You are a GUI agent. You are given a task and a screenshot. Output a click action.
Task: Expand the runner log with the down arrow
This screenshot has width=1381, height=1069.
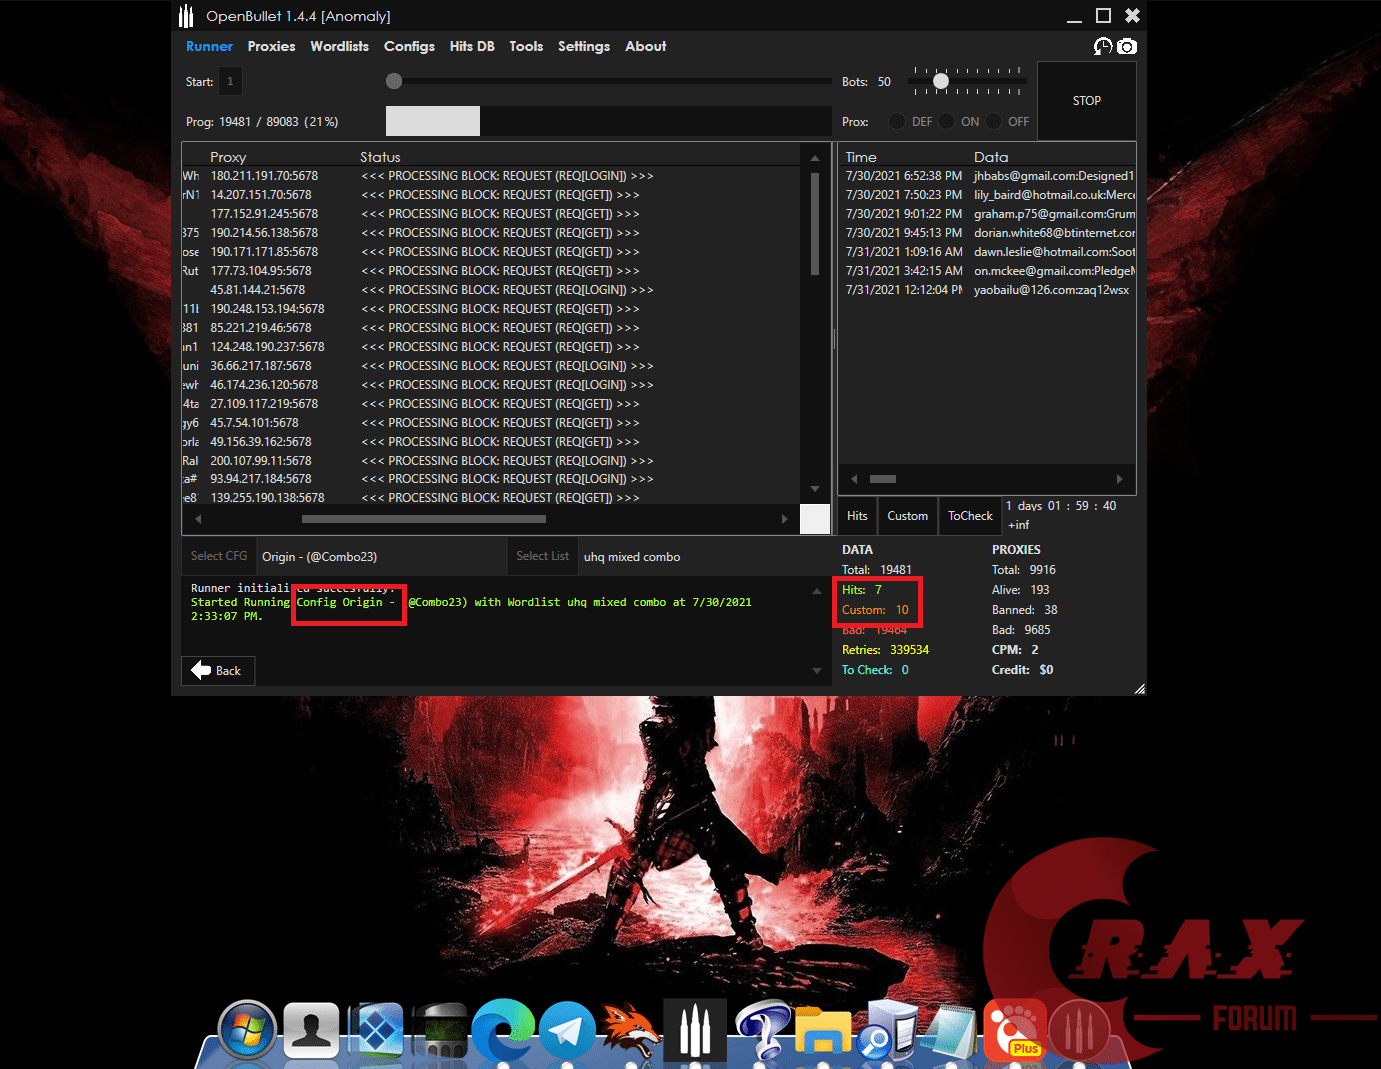[816, 670]
